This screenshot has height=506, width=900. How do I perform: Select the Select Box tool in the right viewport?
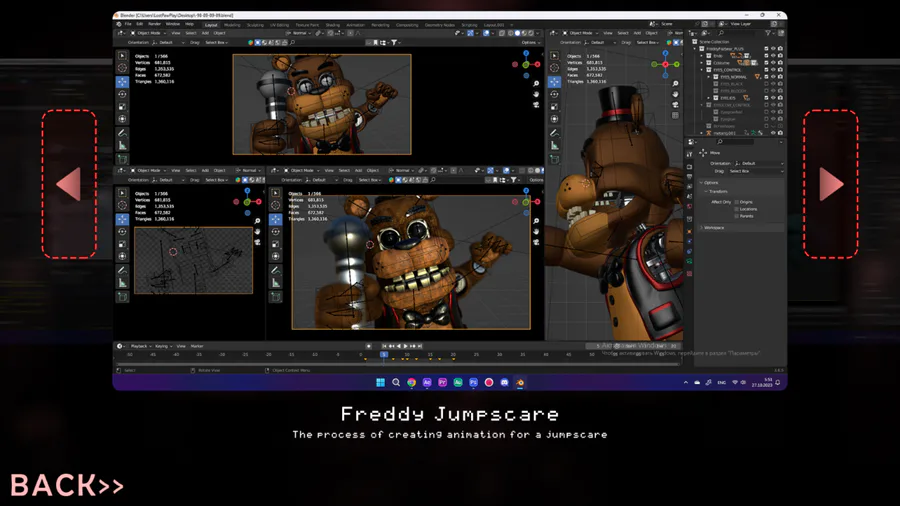click(x=554, y=56)
